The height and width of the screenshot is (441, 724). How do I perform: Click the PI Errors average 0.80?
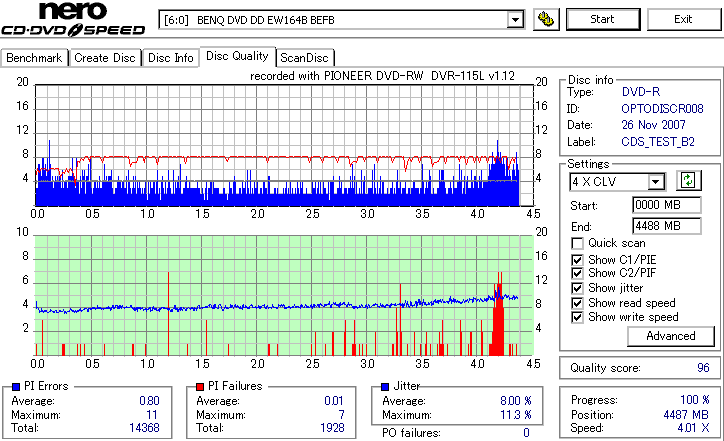pos(149,401)
